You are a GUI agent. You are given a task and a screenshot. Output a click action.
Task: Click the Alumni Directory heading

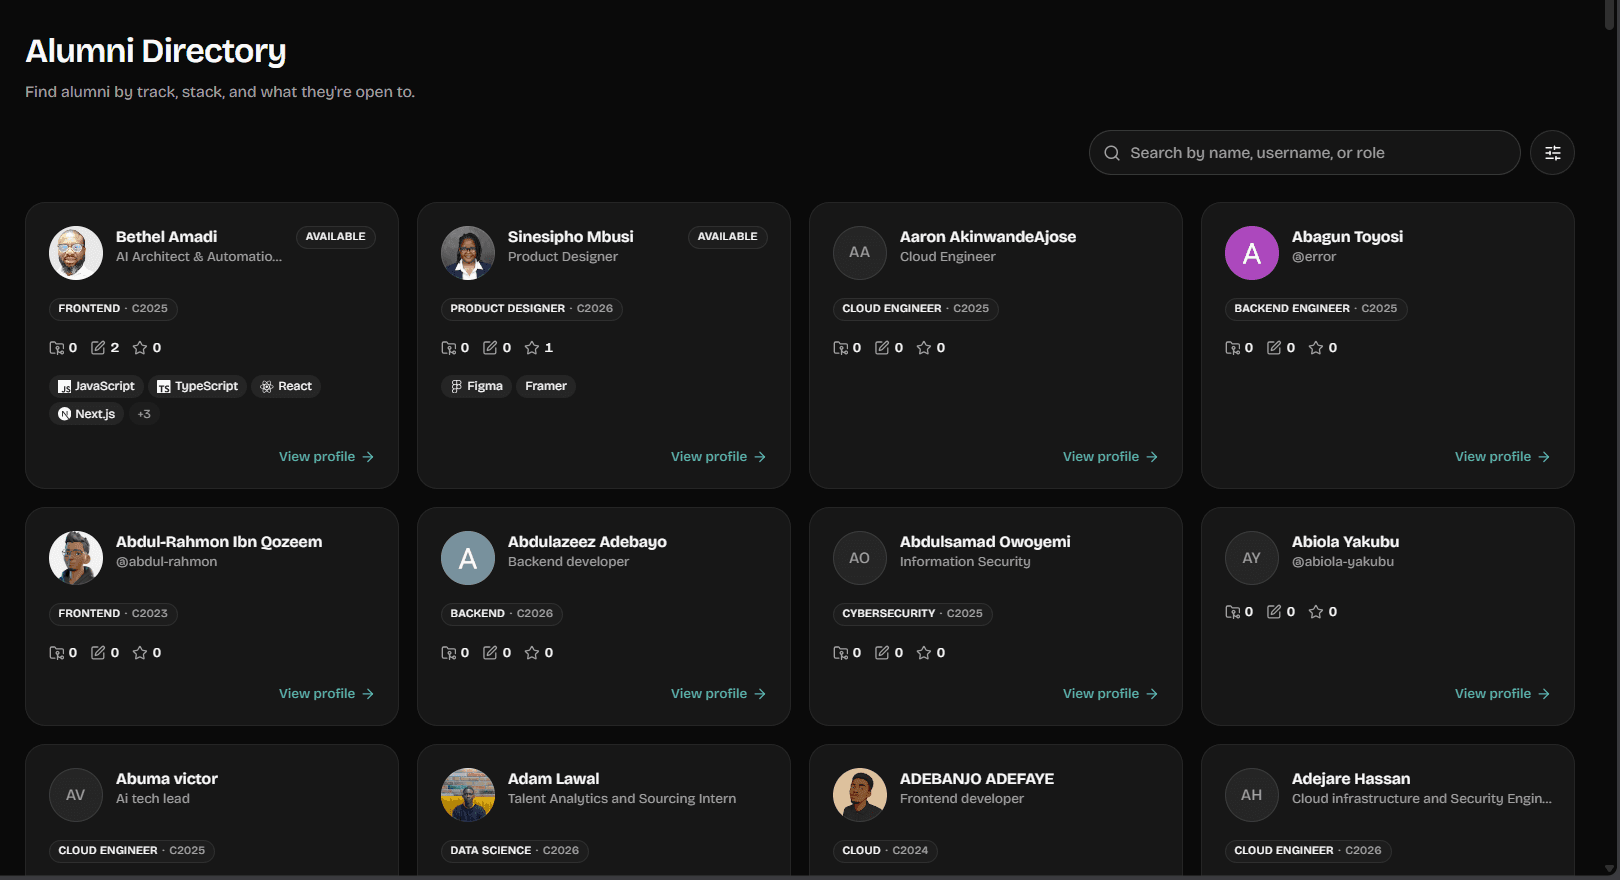coord(156,50)
